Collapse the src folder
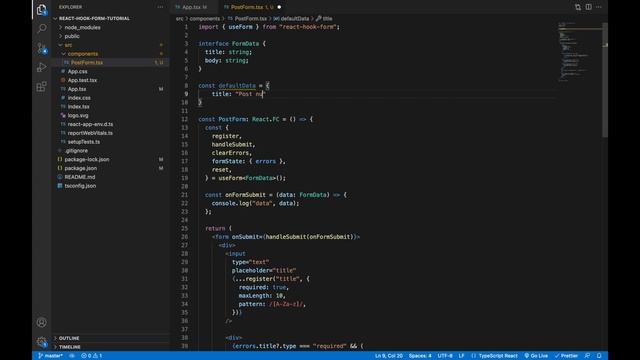640x360 pixels. pos(68,45)
